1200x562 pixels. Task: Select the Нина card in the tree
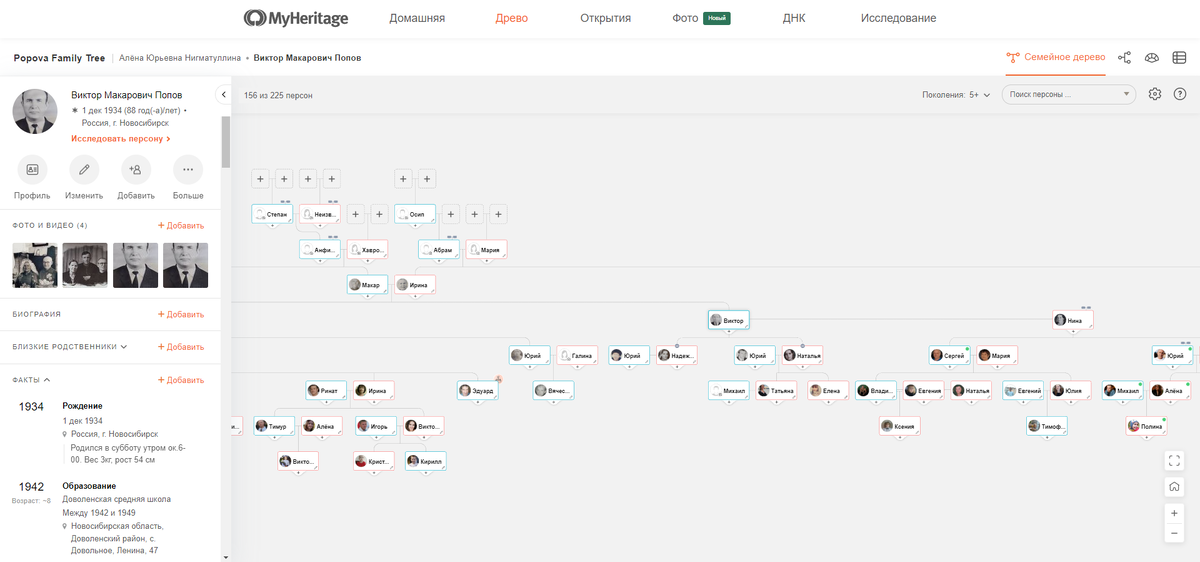[1073, 320]
